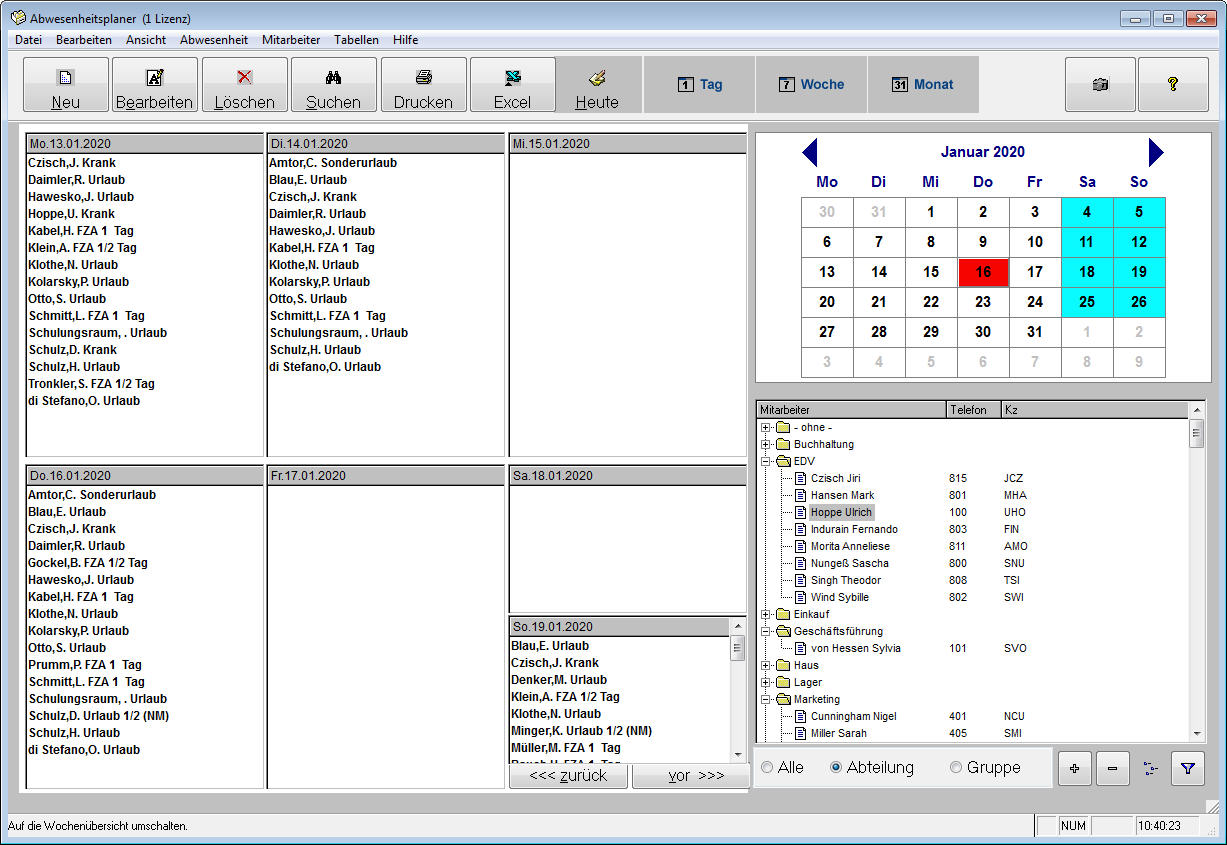Switch to the Monat view tab
This screenshot has width=1227, height=845.
point(922,85)
